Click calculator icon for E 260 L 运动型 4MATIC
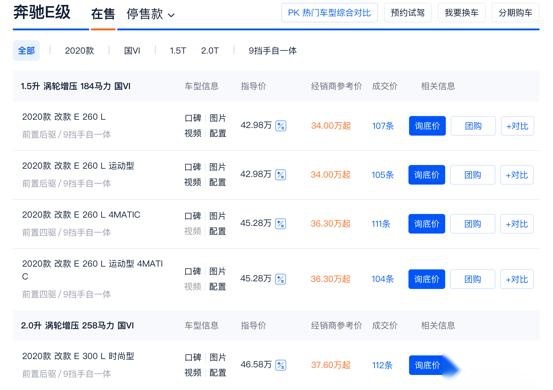Screen dimensions: 553x390 coord(281,279)
